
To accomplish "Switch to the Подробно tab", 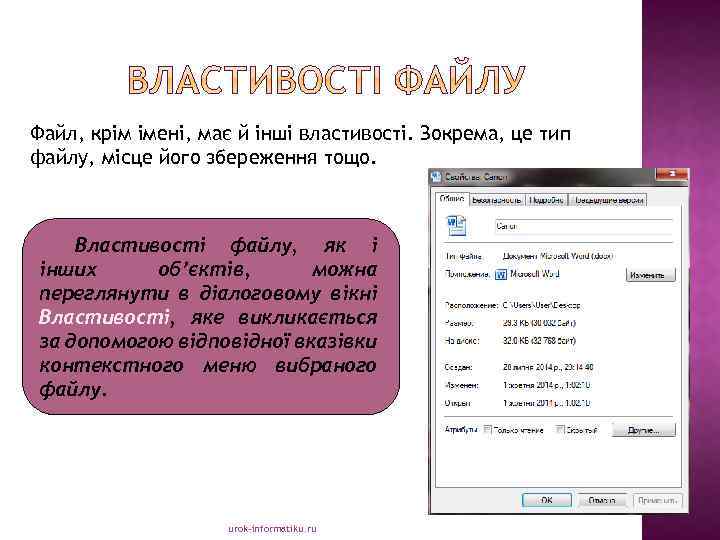I will (x=546, y=200).
